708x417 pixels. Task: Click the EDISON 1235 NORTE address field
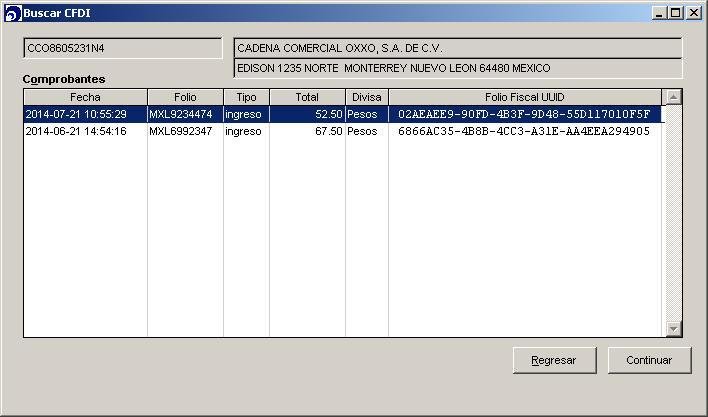(x=458, y=68)
